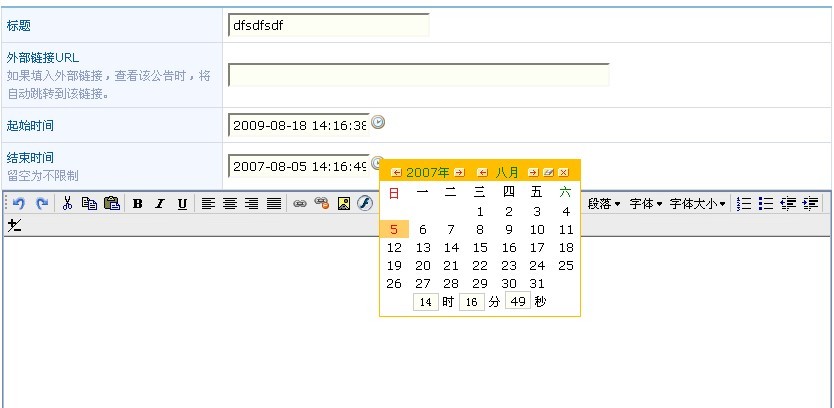Select day 28 in the calendar

coord(451,284)
